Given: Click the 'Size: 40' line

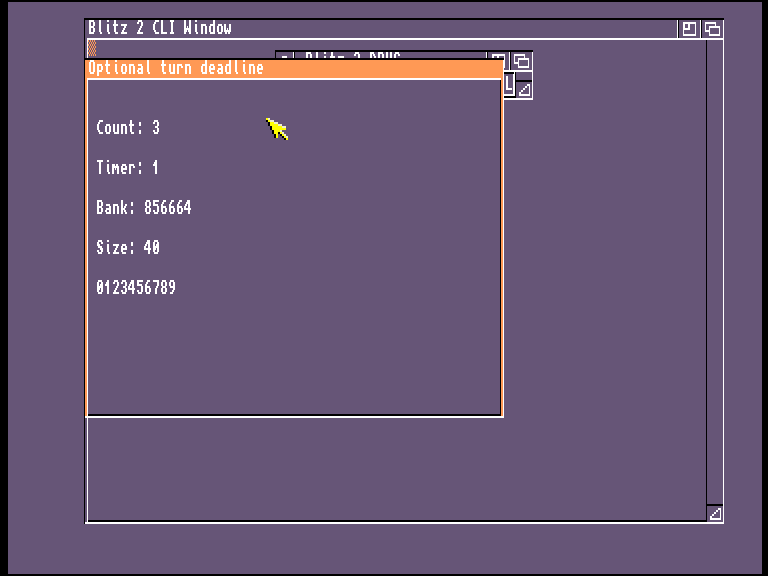Looking at the screenshot, I should 128,247.
